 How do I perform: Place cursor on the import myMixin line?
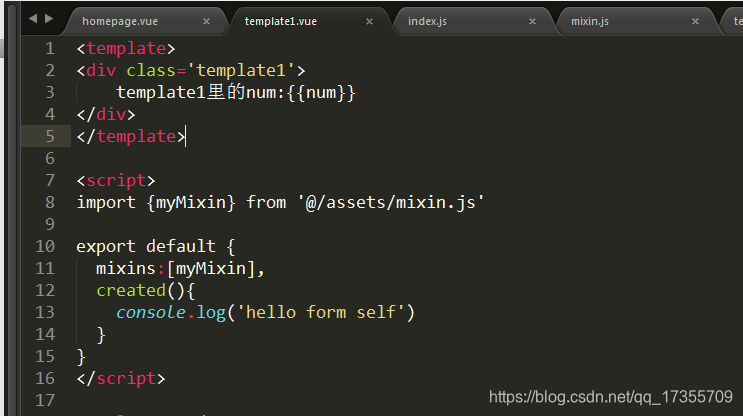coord(281,203)
